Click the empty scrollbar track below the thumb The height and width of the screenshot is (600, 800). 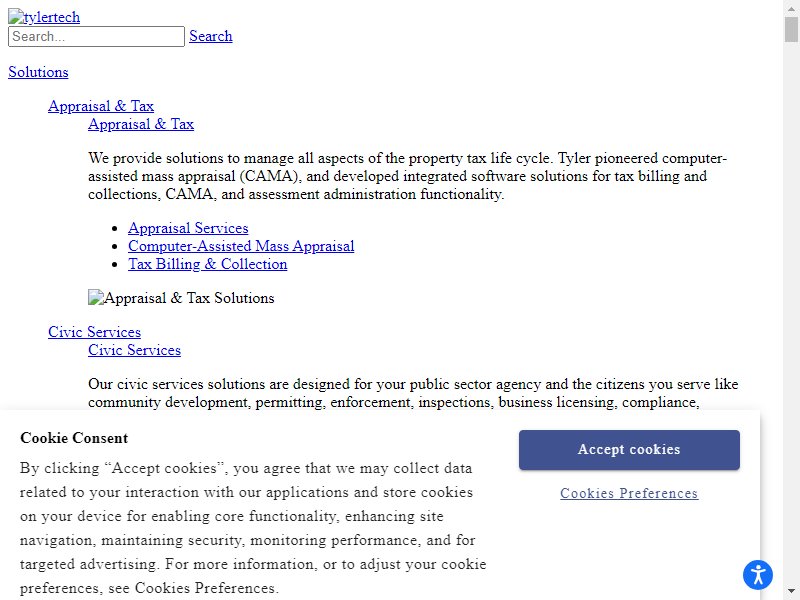coord(791,306)
